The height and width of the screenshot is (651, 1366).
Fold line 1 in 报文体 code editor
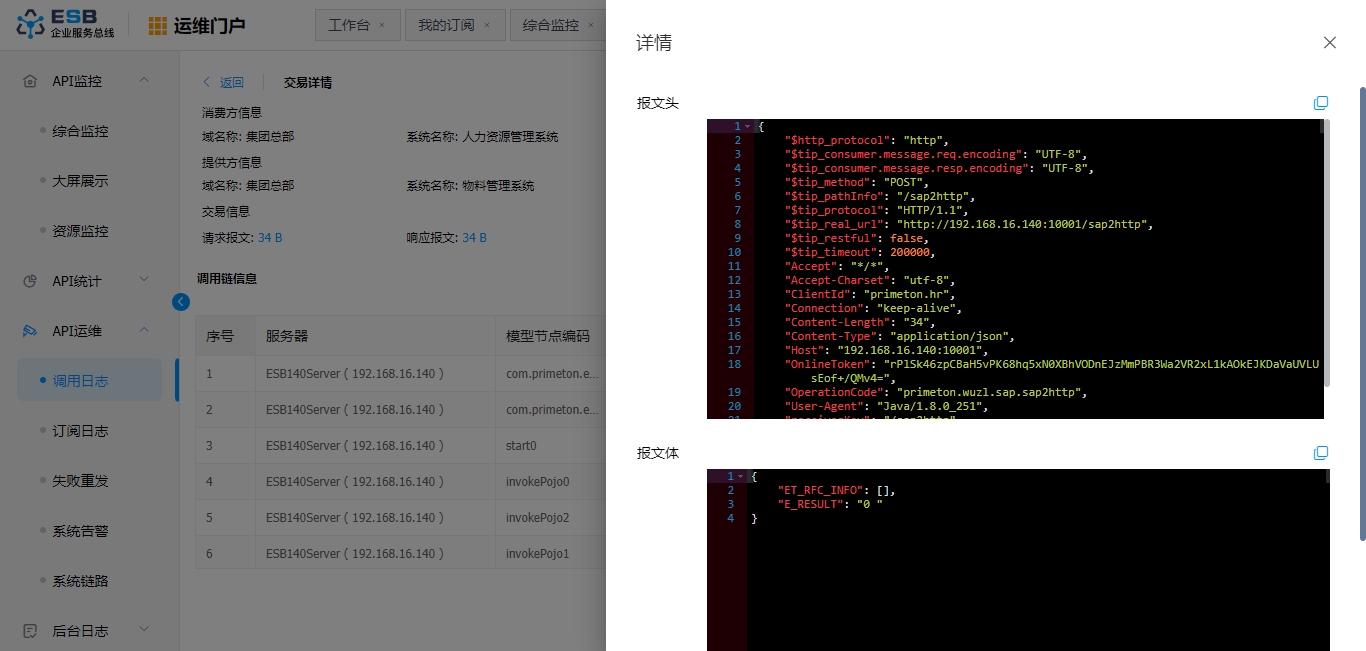(x=740, y=476)
